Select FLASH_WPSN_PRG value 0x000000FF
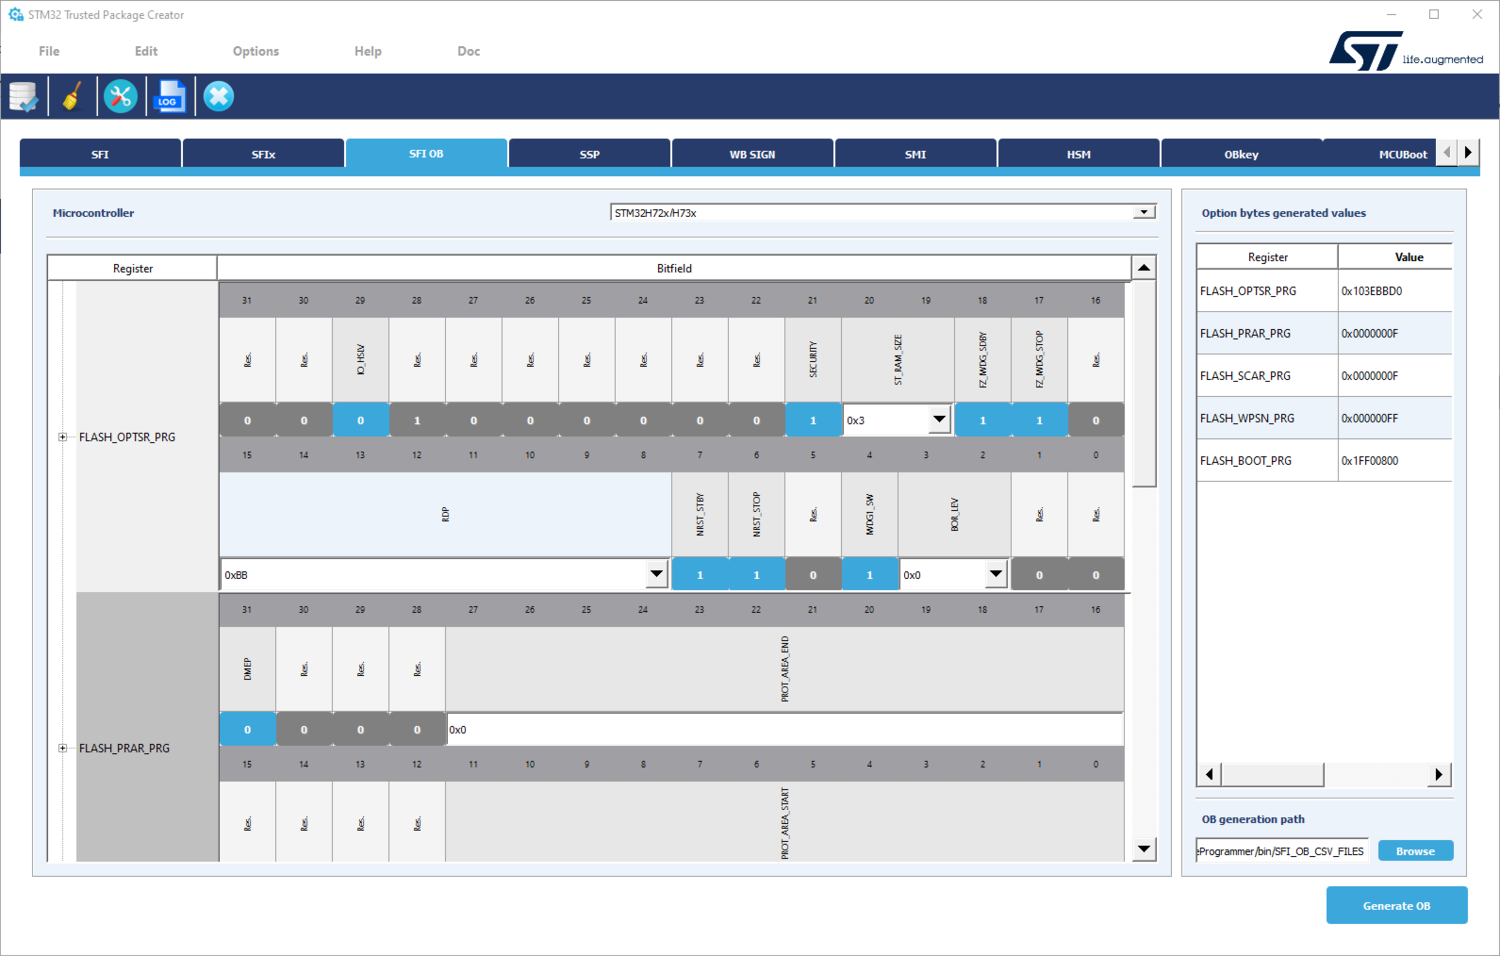Viewport: 1500px width, 956px height. [1395, 418]
